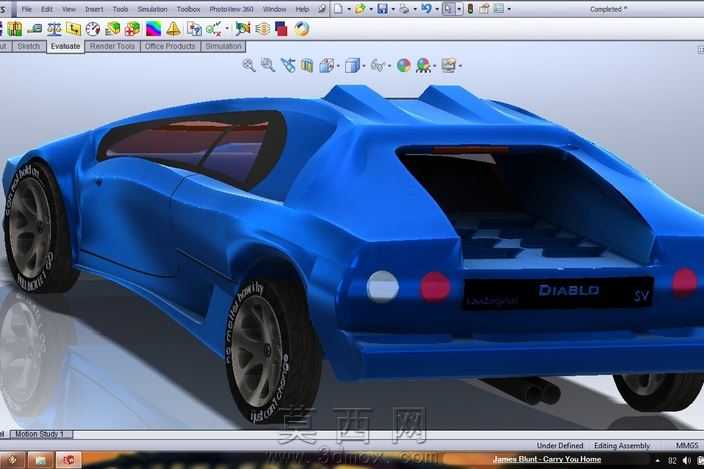The width and height of the screenshot is (704, 469).
Task: Open the View Settings icon
Action: (449, 66)
